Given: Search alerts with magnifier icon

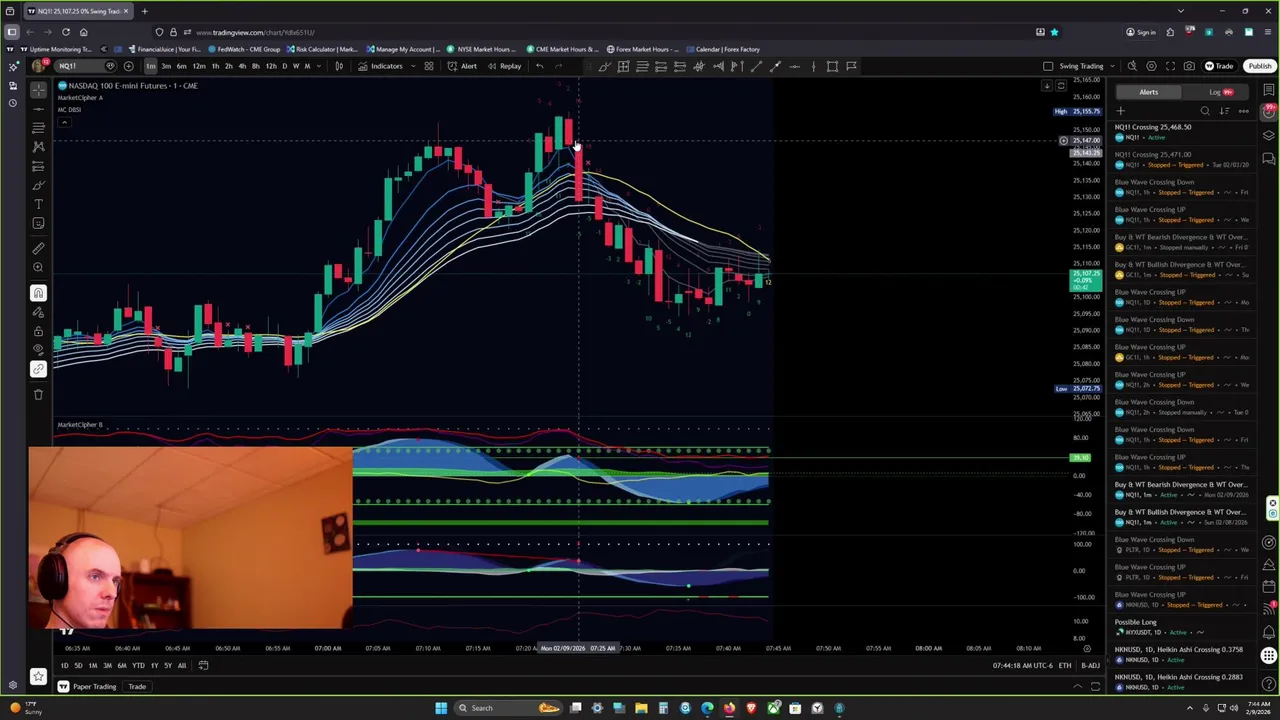Looking at the screenshot, I should coord(1205,111).
